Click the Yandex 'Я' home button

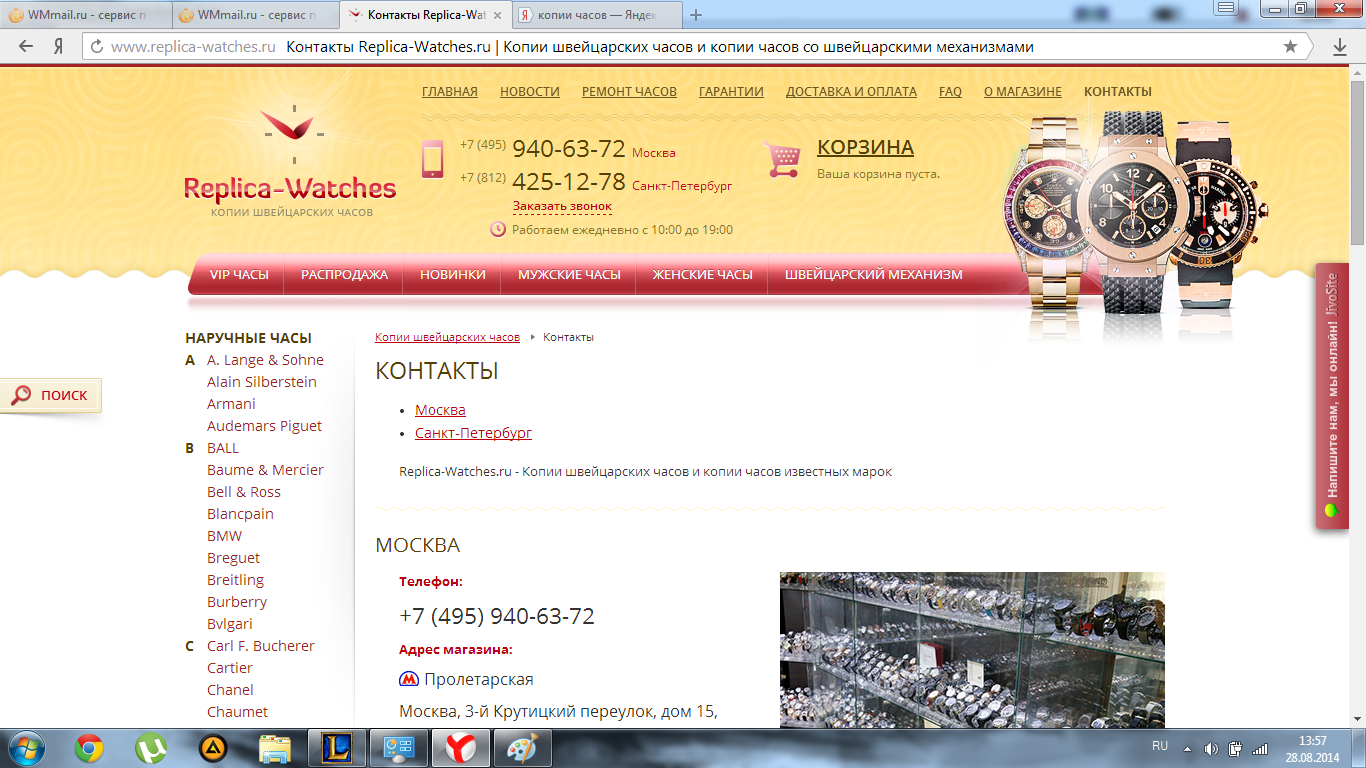[59, 46]
